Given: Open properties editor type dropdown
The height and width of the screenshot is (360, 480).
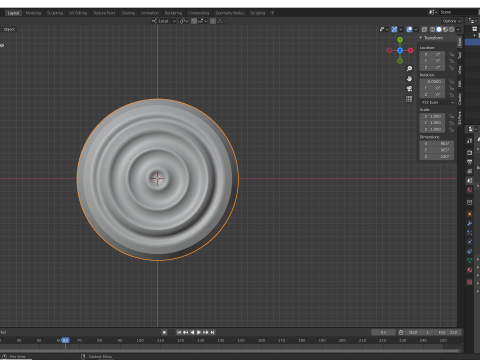Looking at the screenshot, I should click(471, 129).
